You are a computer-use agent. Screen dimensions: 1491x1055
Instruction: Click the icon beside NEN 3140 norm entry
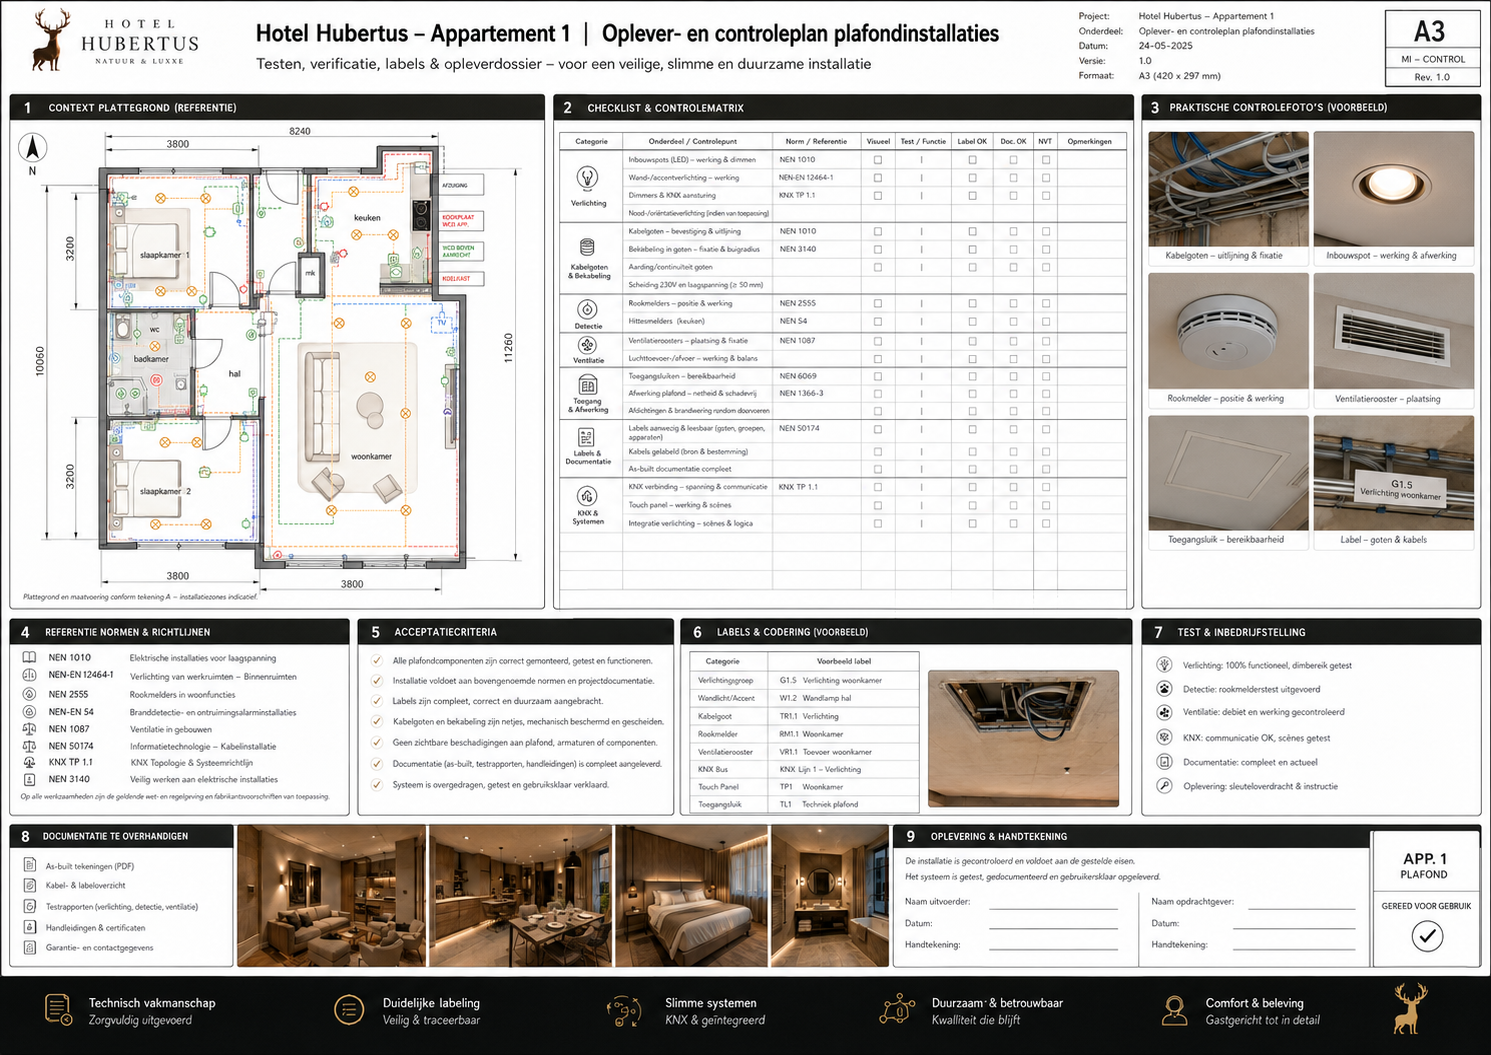pyautogui.click(x=29, y=779)
